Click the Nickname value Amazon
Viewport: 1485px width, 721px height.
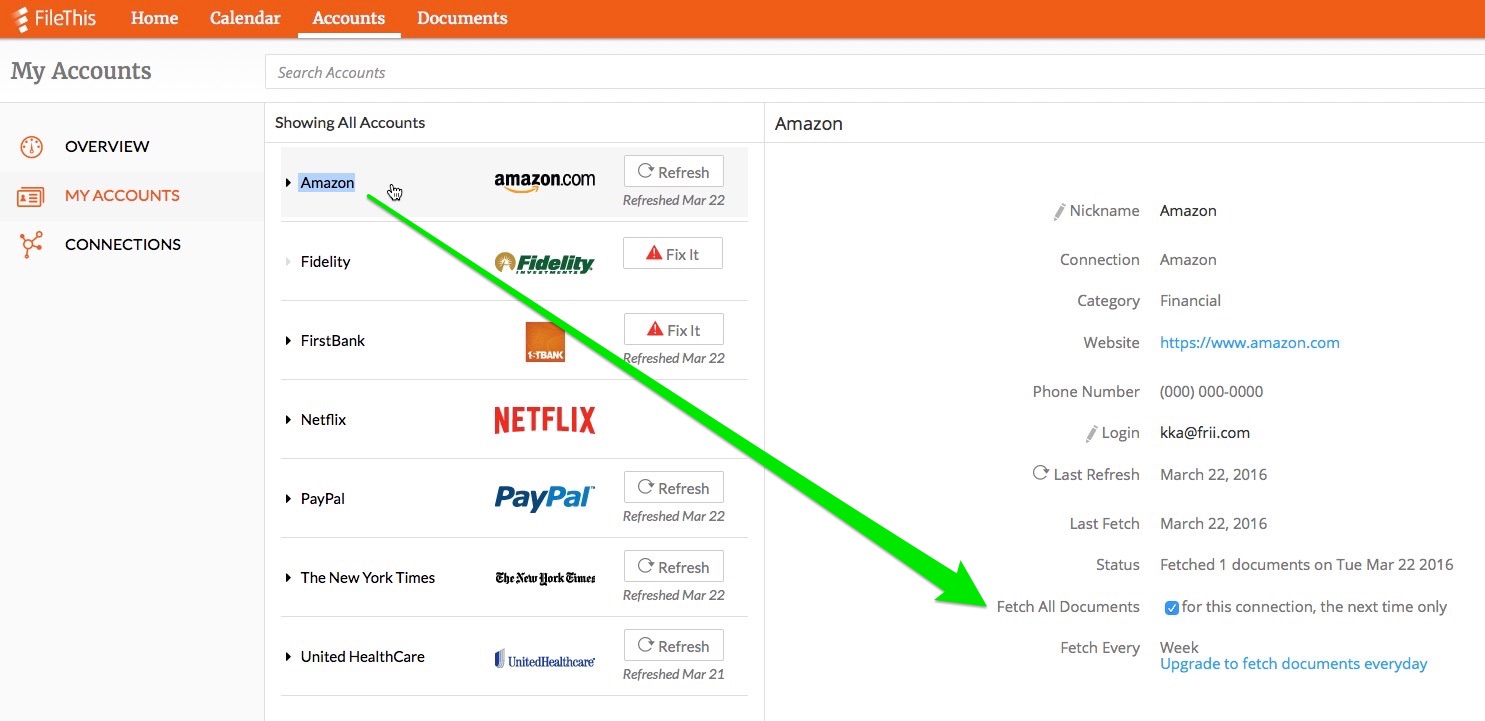(x=1188, y=212)
